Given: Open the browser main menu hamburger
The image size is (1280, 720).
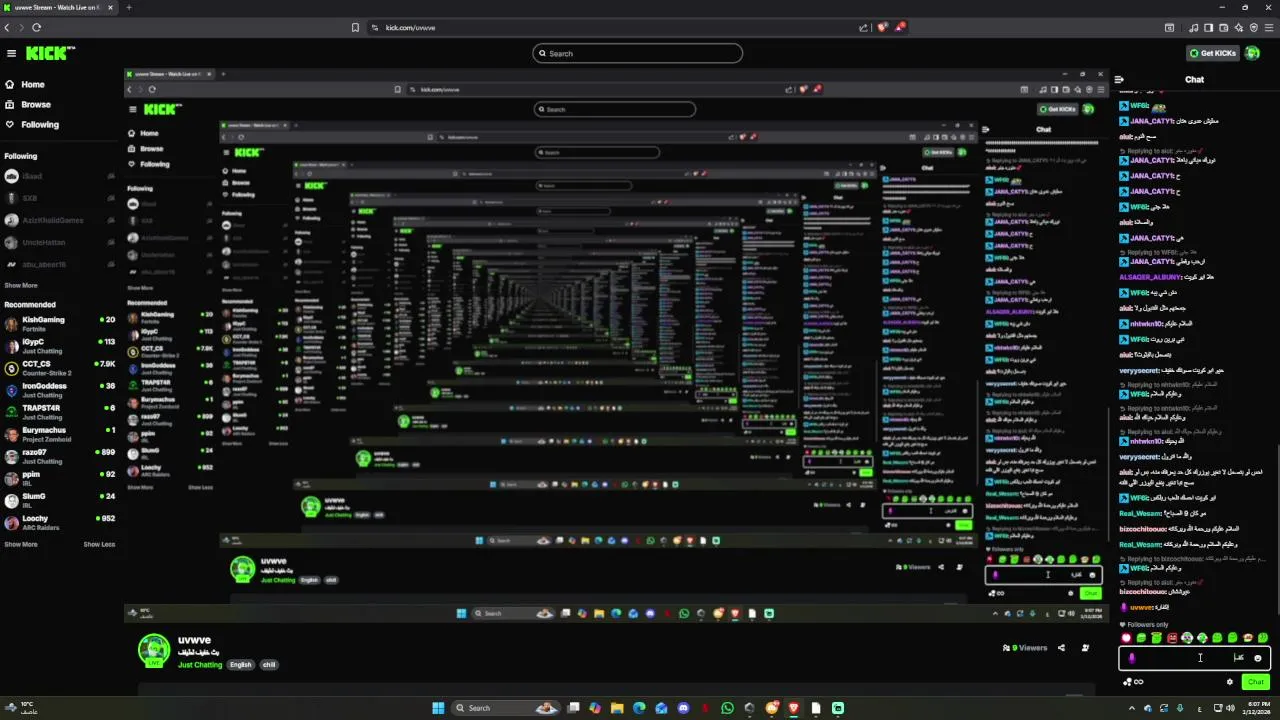Looking at the screenshot, I should pos(1270,28).
